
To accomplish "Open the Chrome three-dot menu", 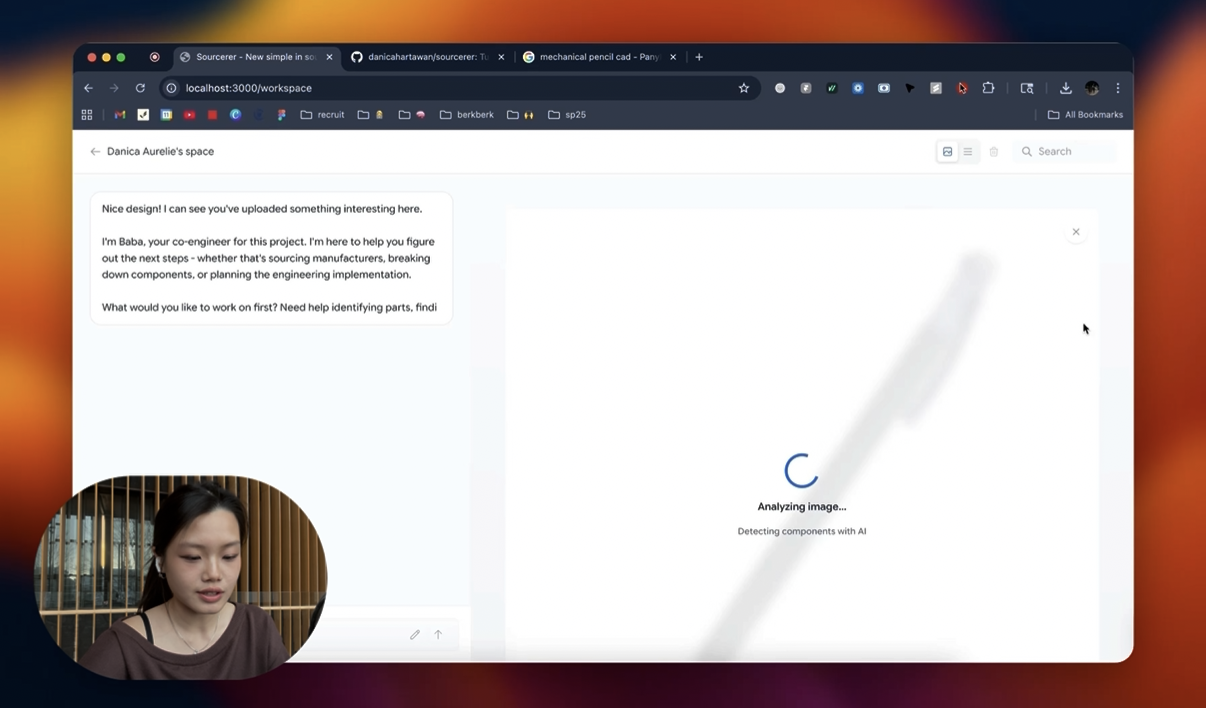I will (x=1118, y=88).
